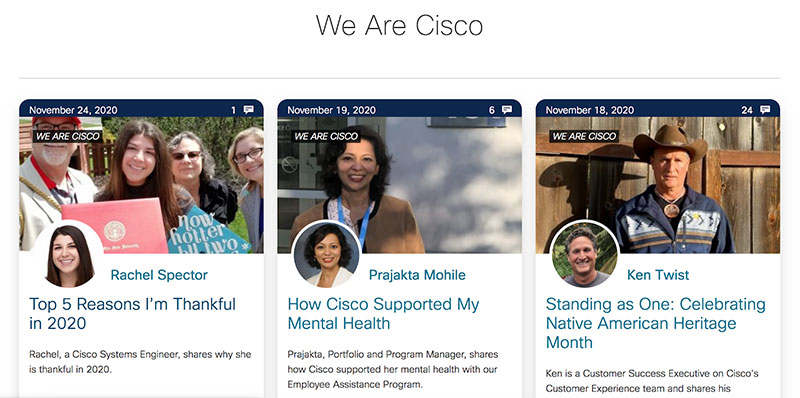Open author link Ken Twist
This screenshot has width=800, height=398.
[x=658, y=275]
